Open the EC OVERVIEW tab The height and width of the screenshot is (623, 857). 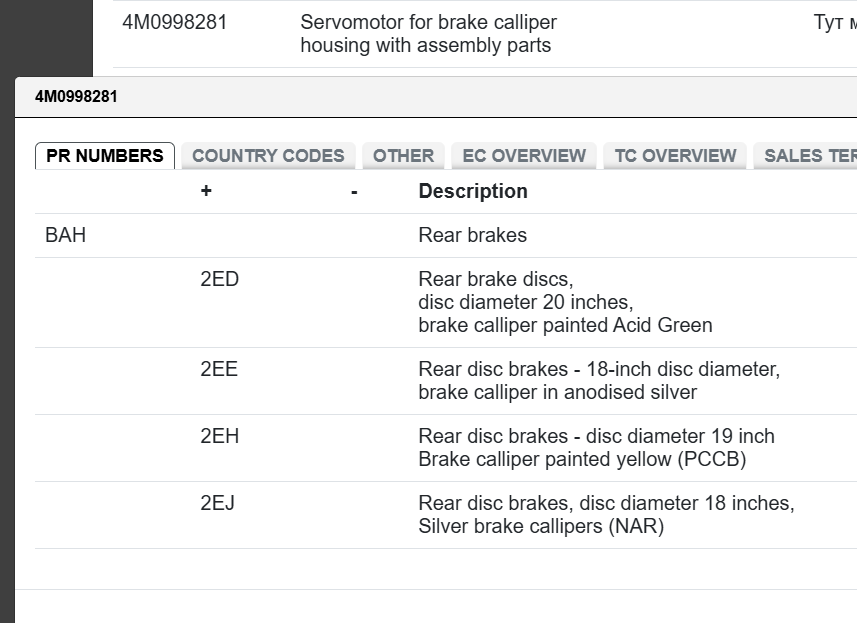pyautogui.click(x=524, y=156)
